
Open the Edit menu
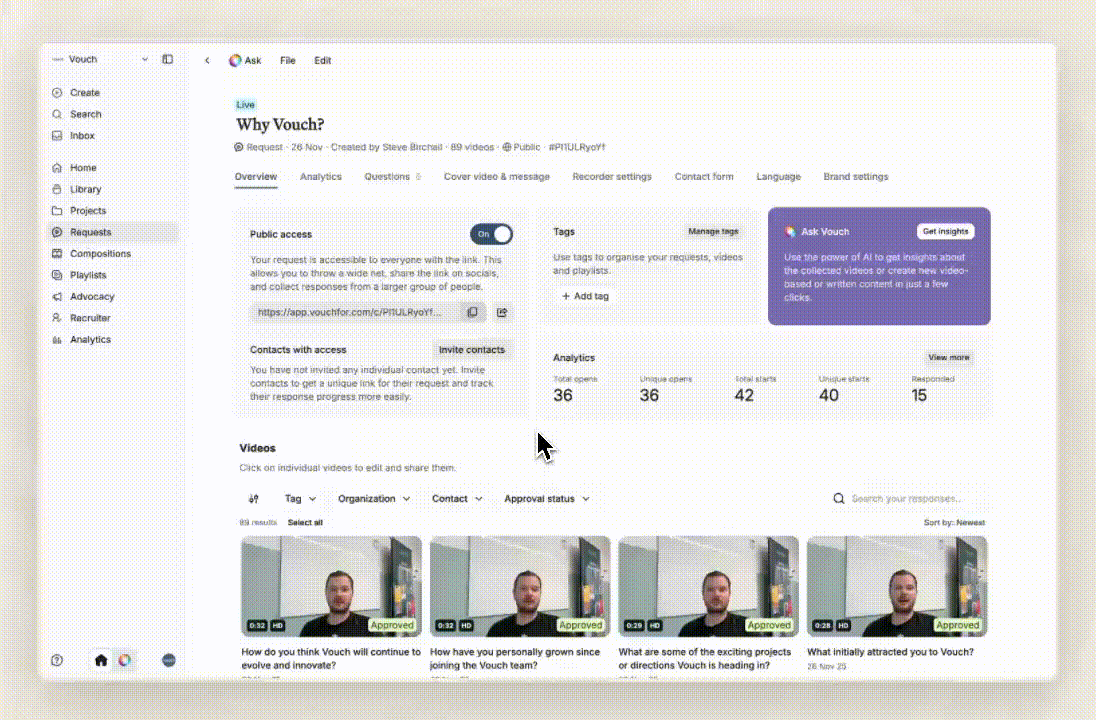(322, 61)
